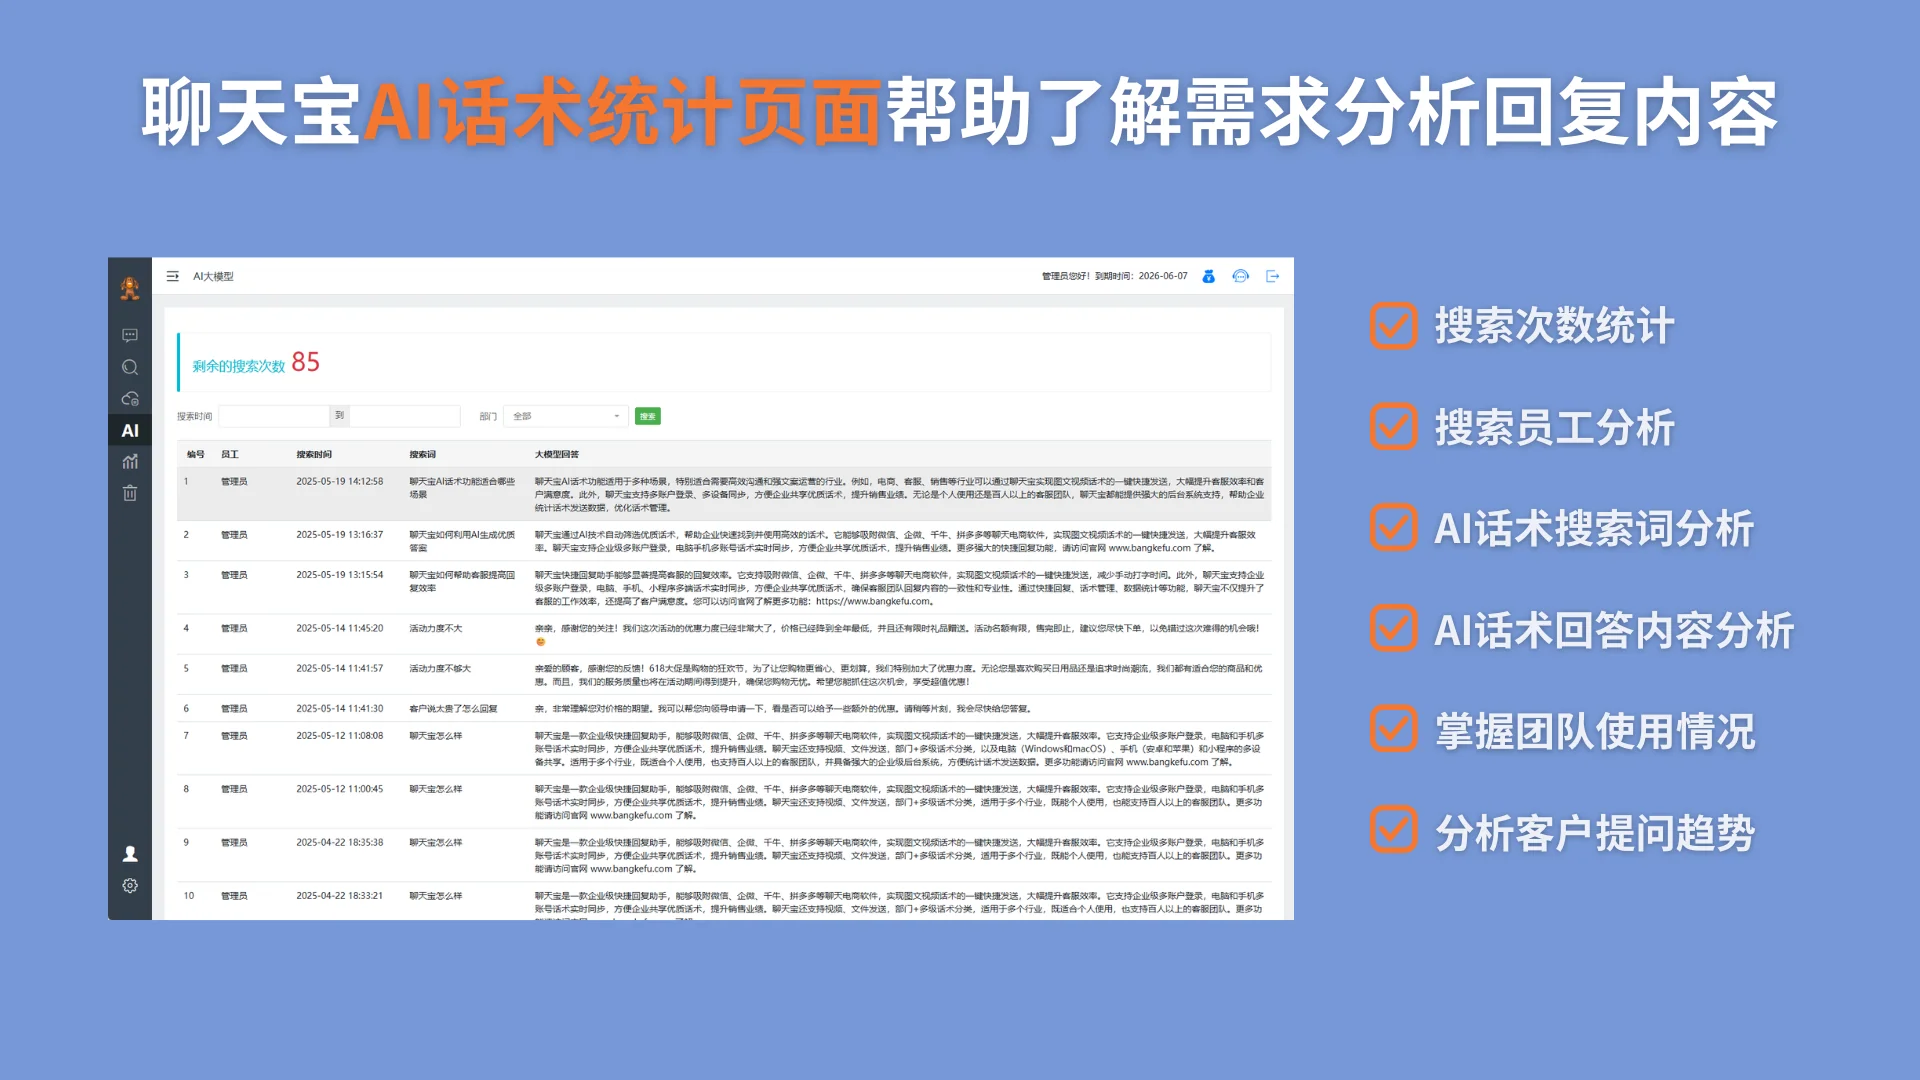Click the 搜索时间 column header
This screenshot has height=1080, width=1920.
click(314, 454)
